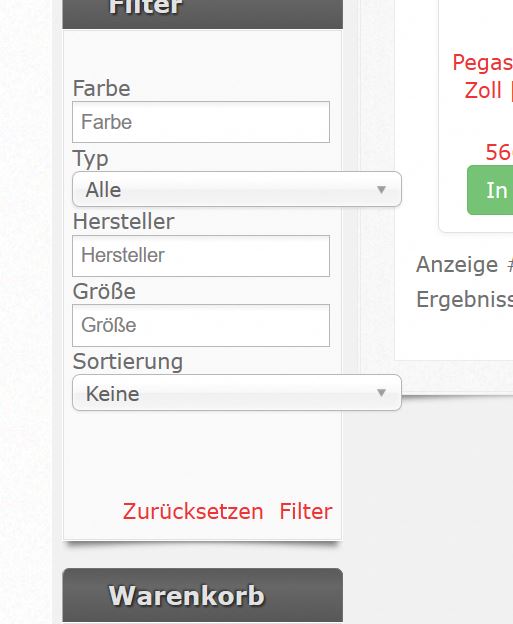This screenshot has width=513, height=624.
Task: Click the Sortierung label
Action: point(128,362)
